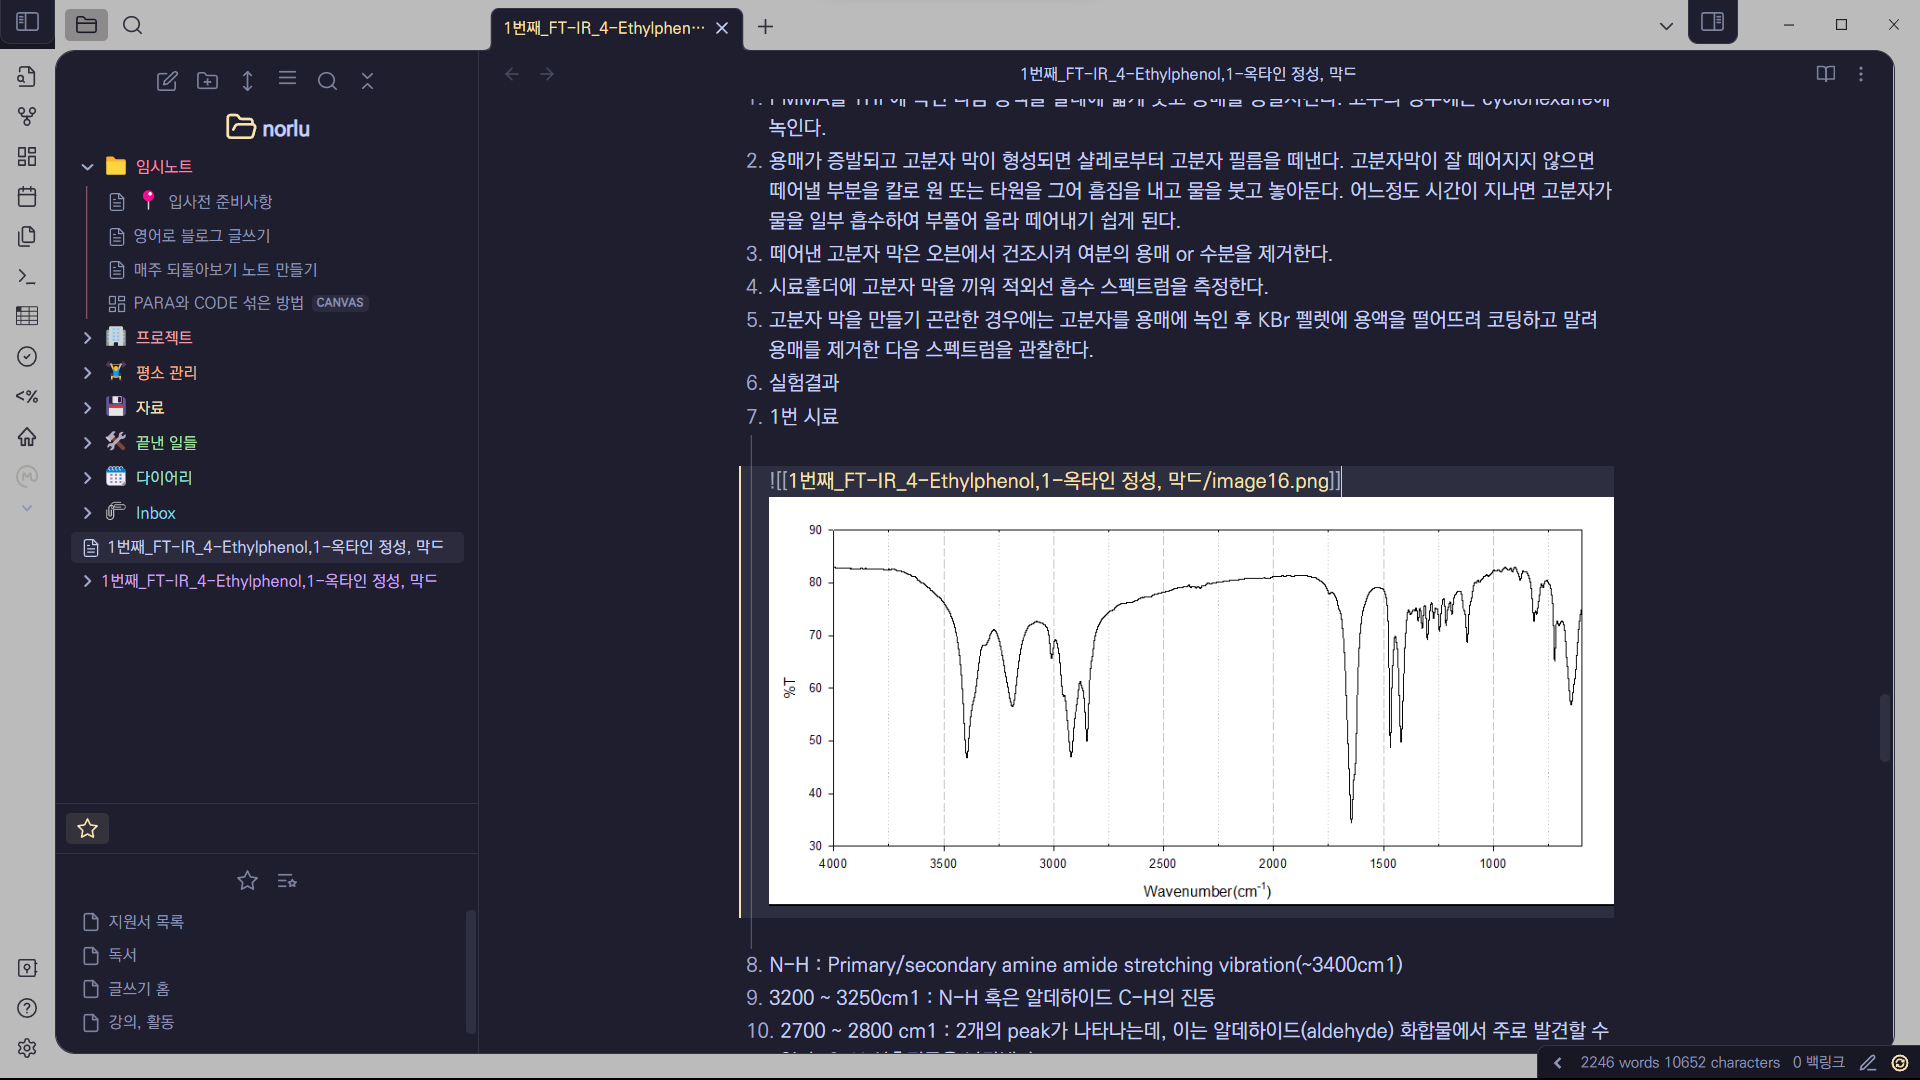
Task: Open the 영어로 블로그 글쓰기 note
Action: click(201, 236)
